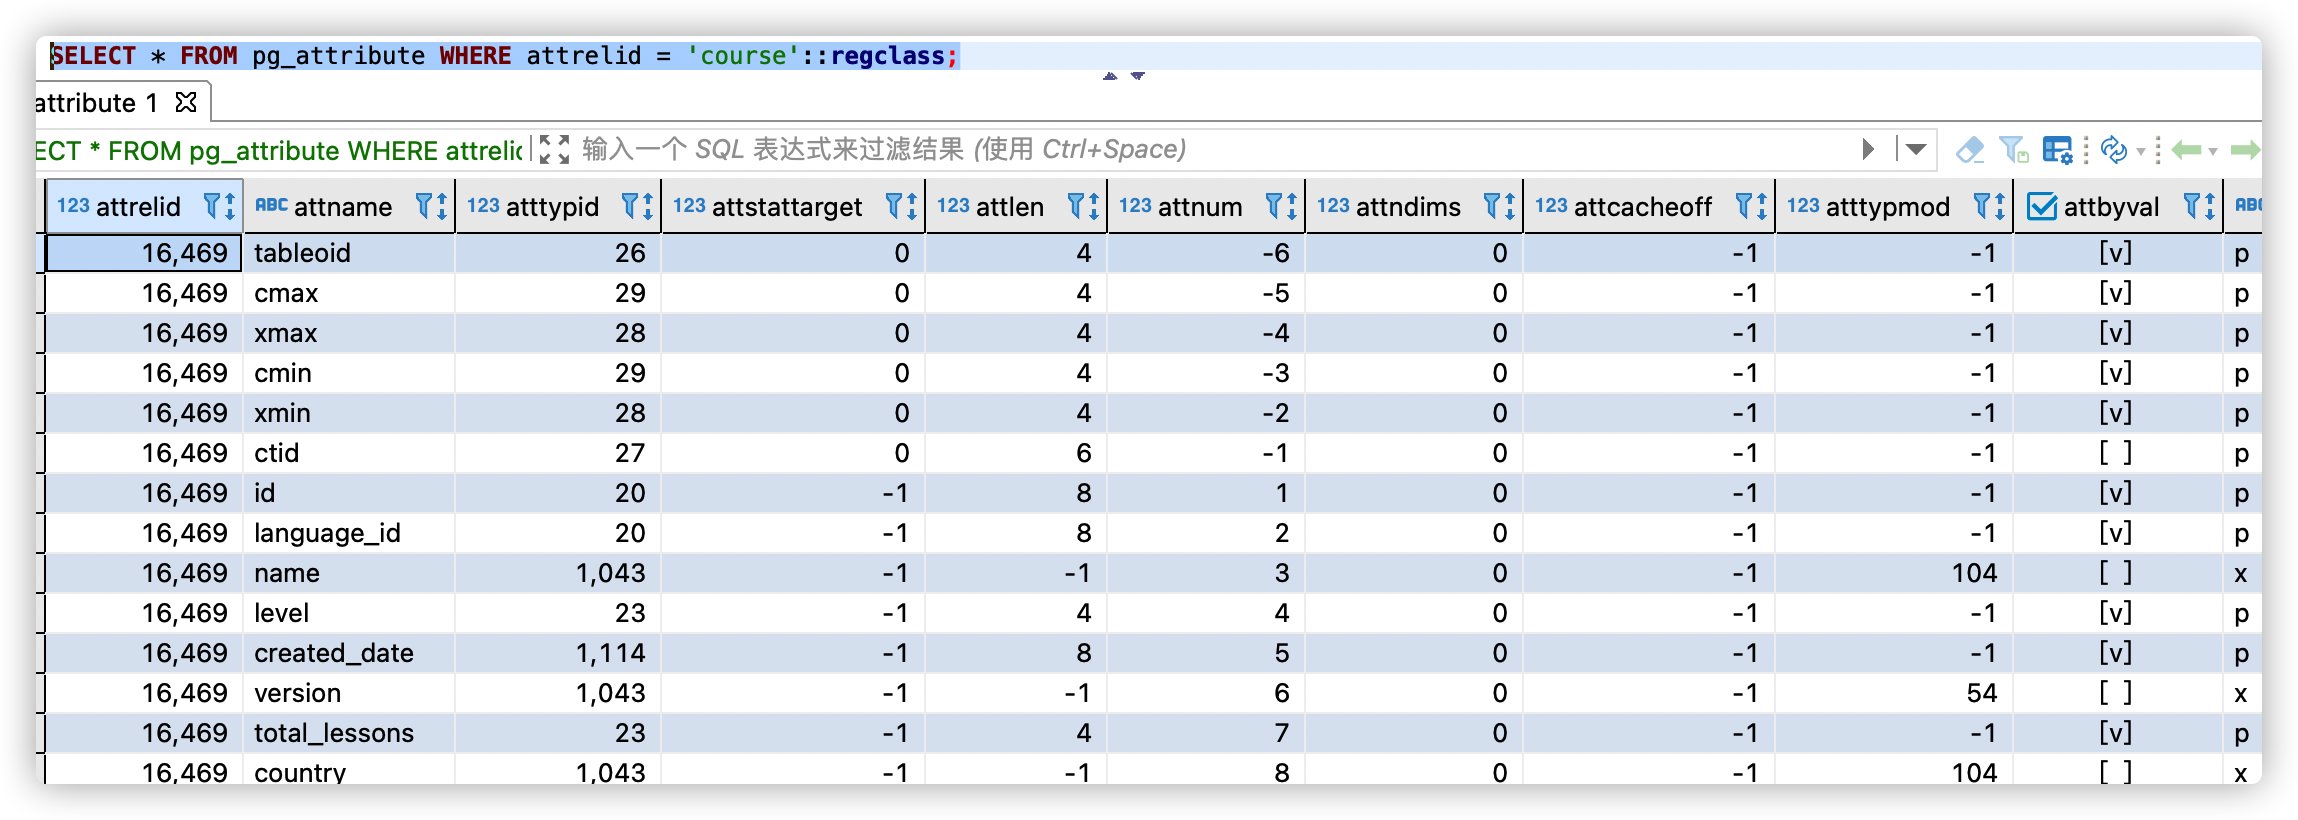This screenshot has height=820, width=2298.
Task: Select the 'xmin' attname cell
Action: click(x=349, y=413)
